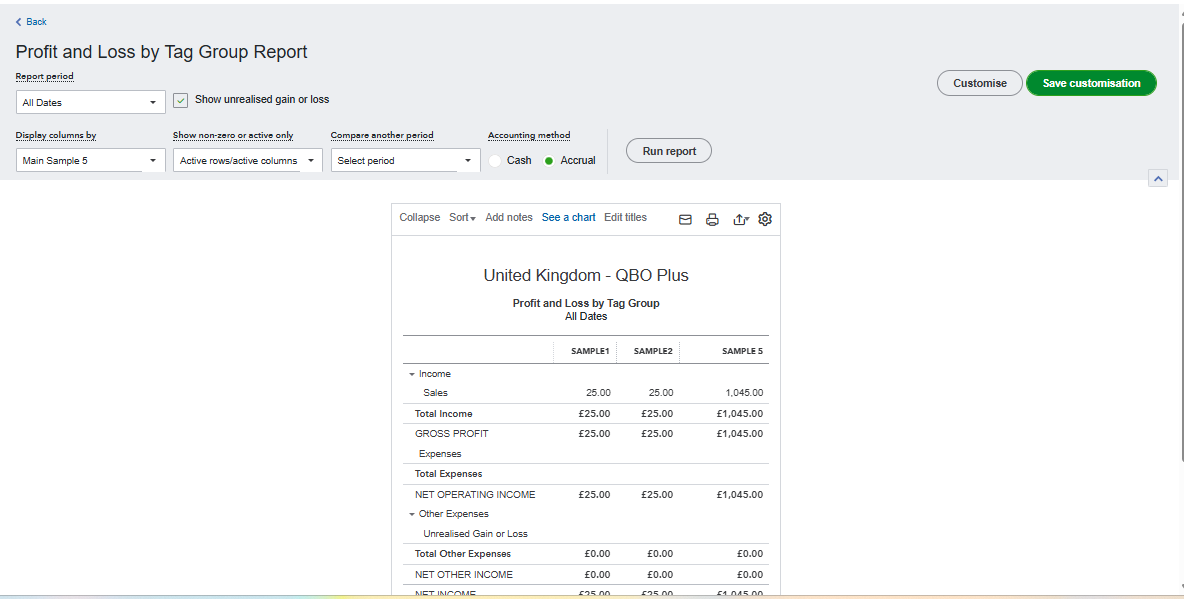
Task: Collapse the Other Expenses section
Action: [x=412, y=514]
